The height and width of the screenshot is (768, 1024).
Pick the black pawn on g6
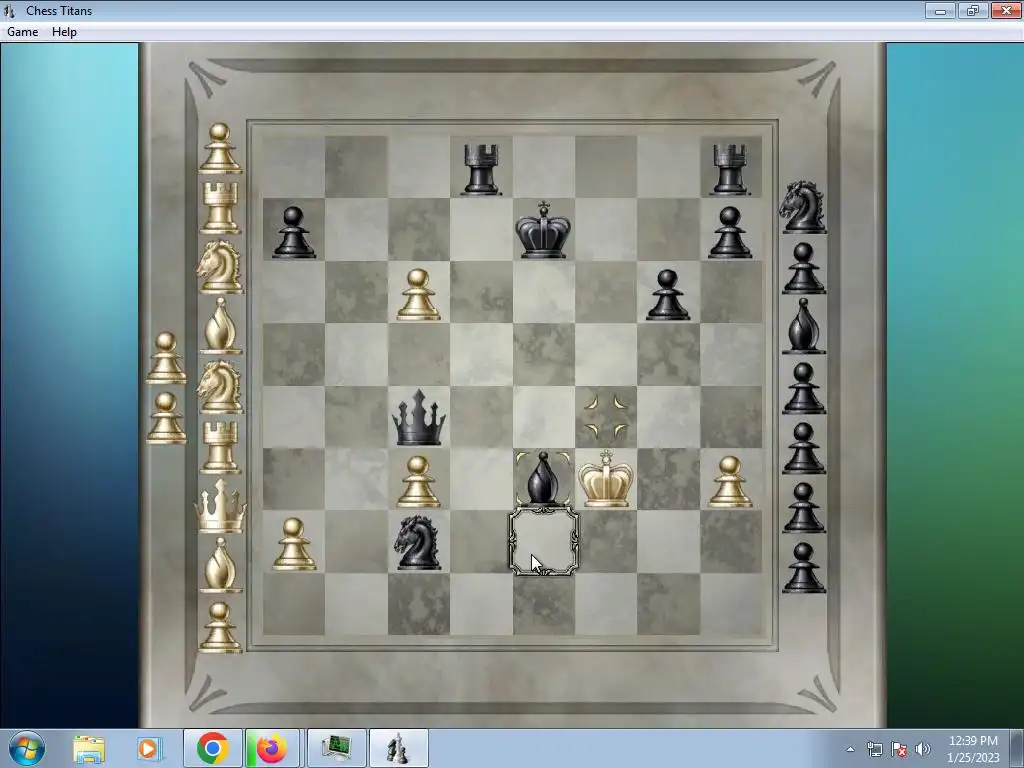(668, 295)
